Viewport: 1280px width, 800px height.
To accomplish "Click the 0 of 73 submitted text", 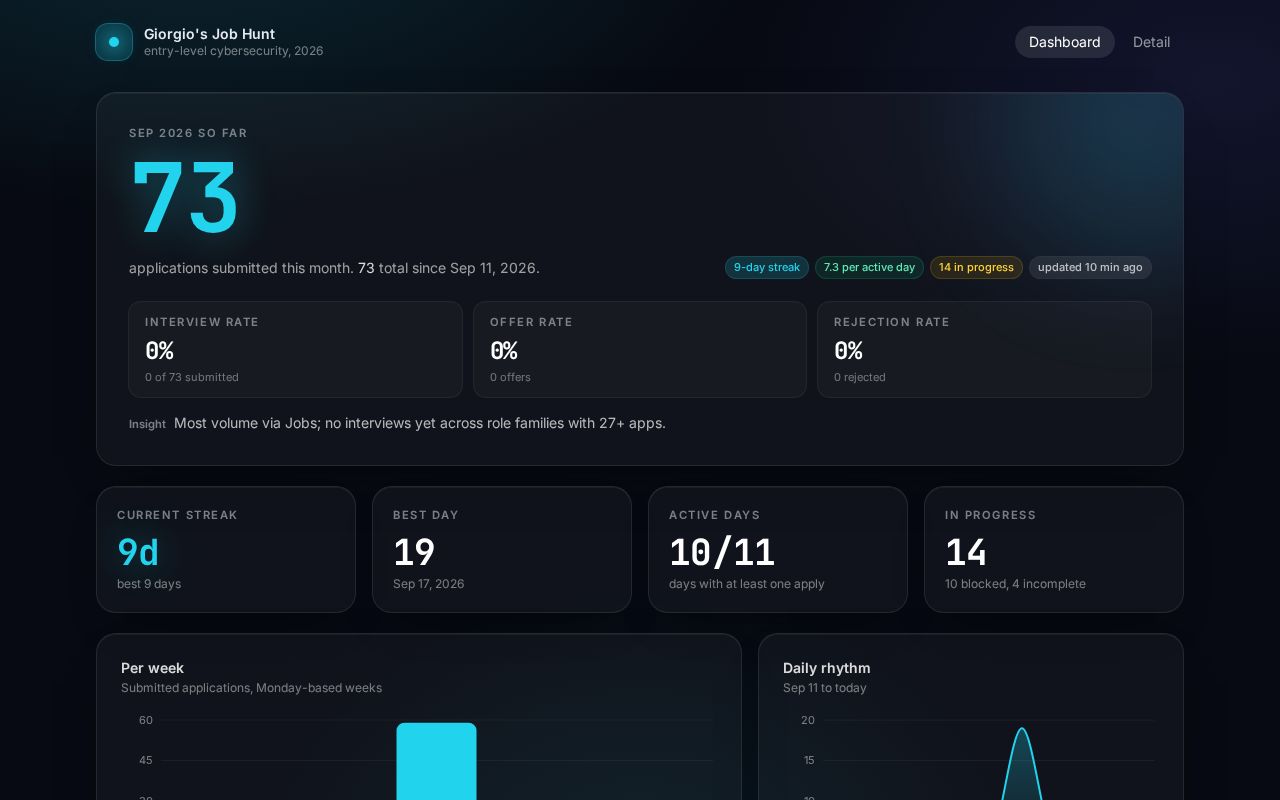I will click(192, 377).
